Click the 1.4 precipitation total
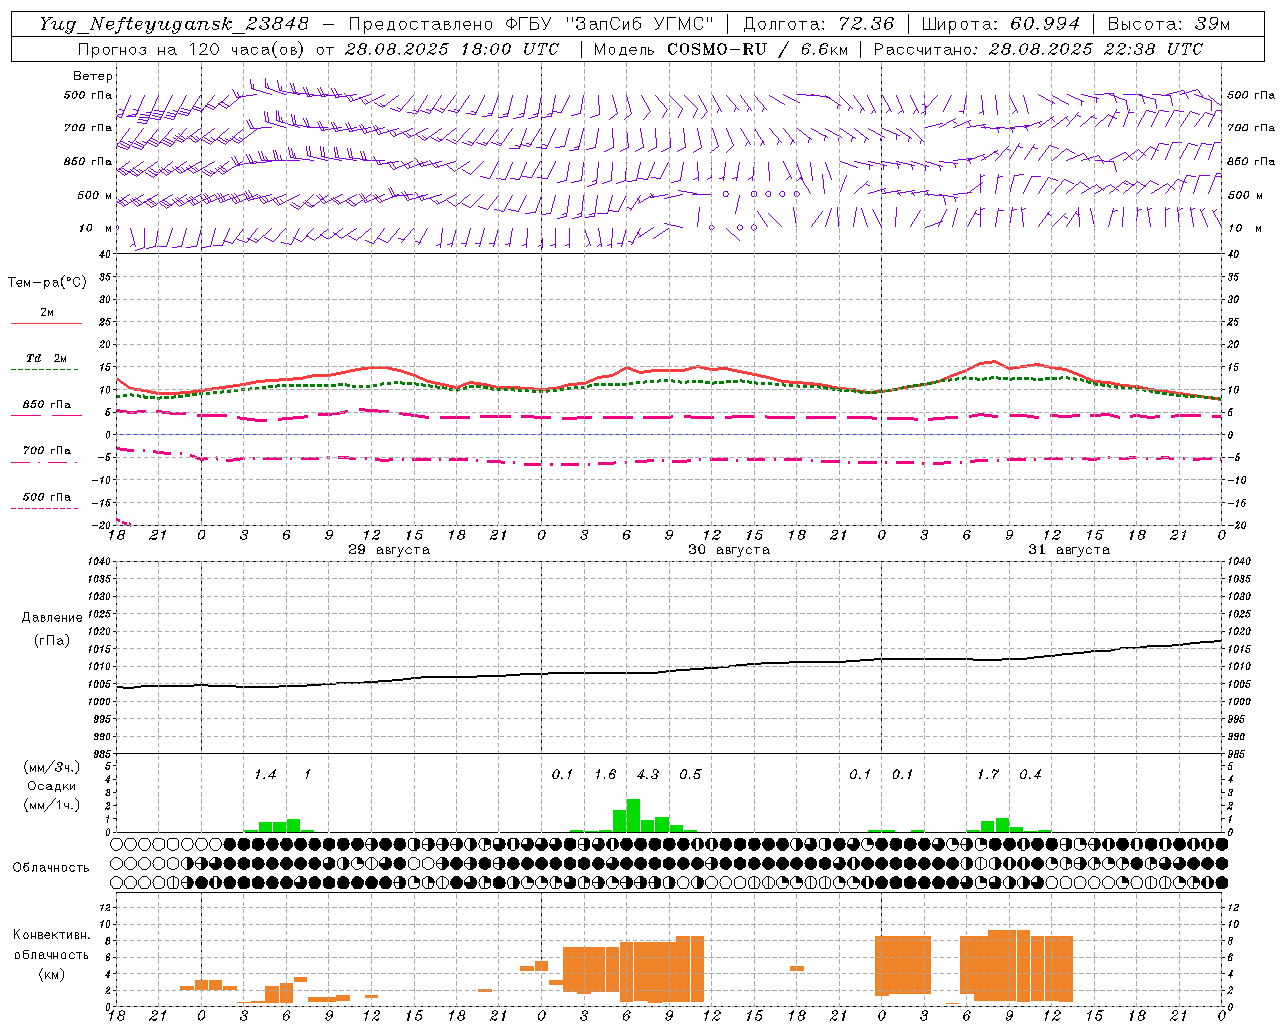The height and width of the screenshot is (1024, 1280). point(265,774)
